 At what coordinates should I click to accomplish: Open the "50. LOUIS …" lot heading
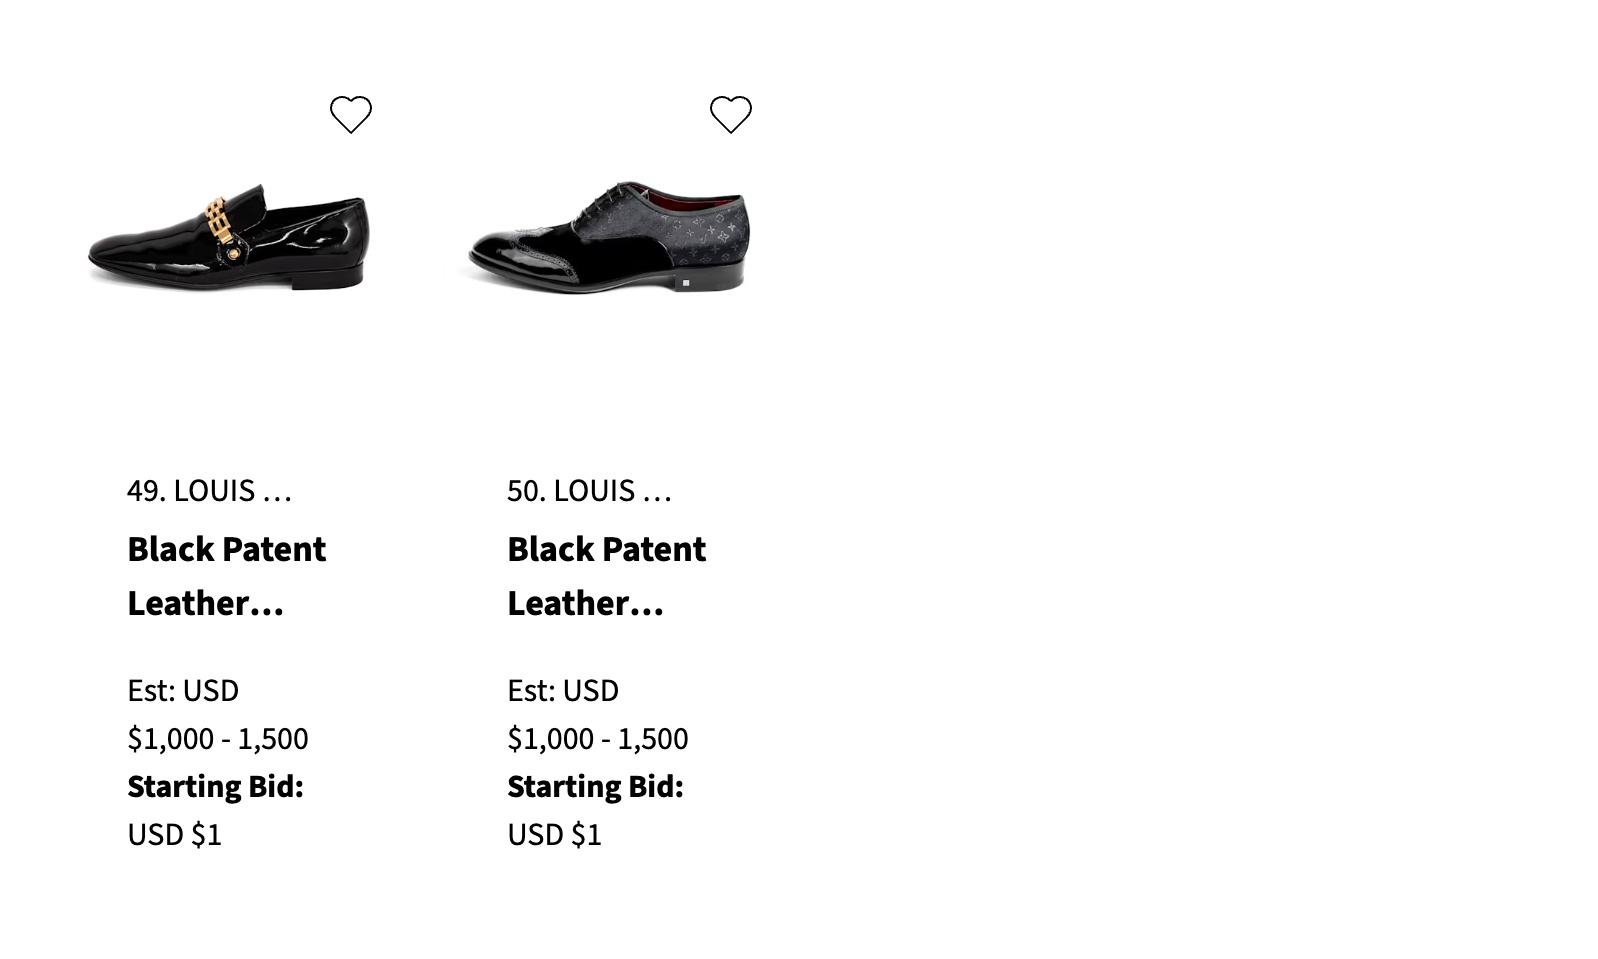tap(589, 491)
